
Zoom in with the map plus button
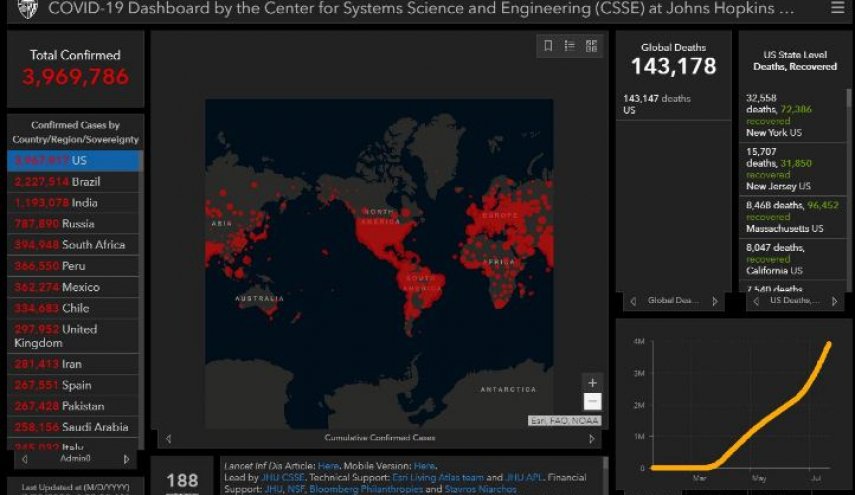[592, 383]
